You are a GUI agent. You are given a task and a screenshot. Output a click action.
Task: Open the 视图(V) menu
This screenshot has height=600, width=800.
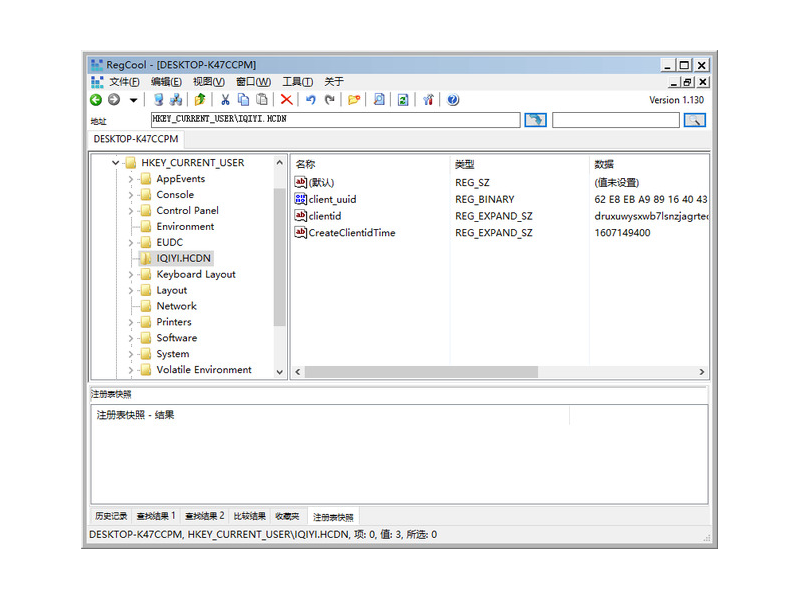tap(209, 82)
